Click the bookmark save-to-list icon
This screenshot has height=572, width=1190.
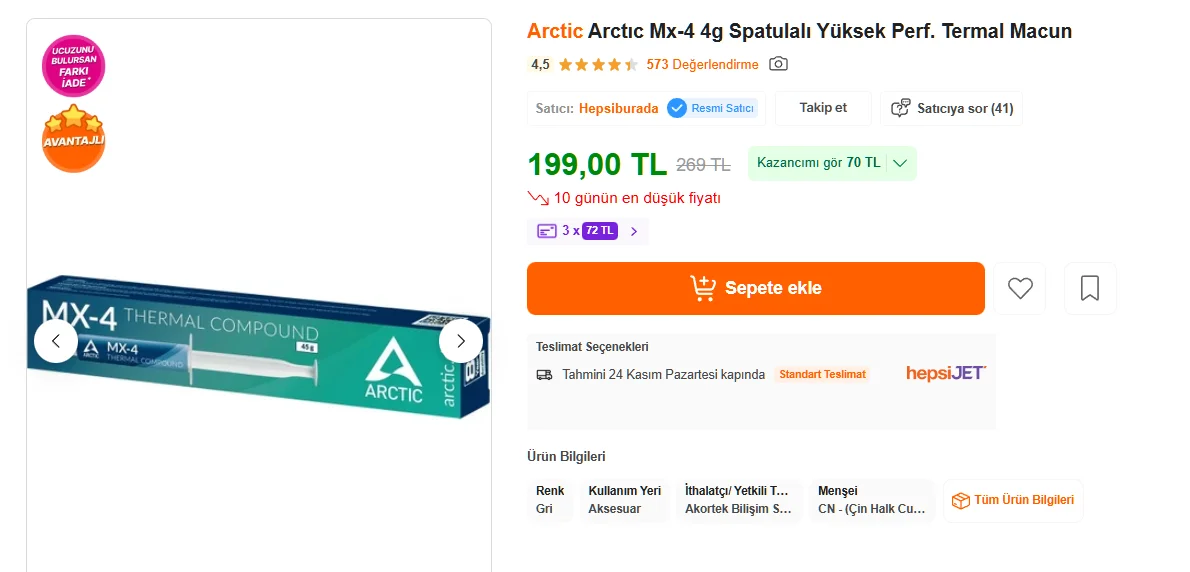click(1090, 288)
